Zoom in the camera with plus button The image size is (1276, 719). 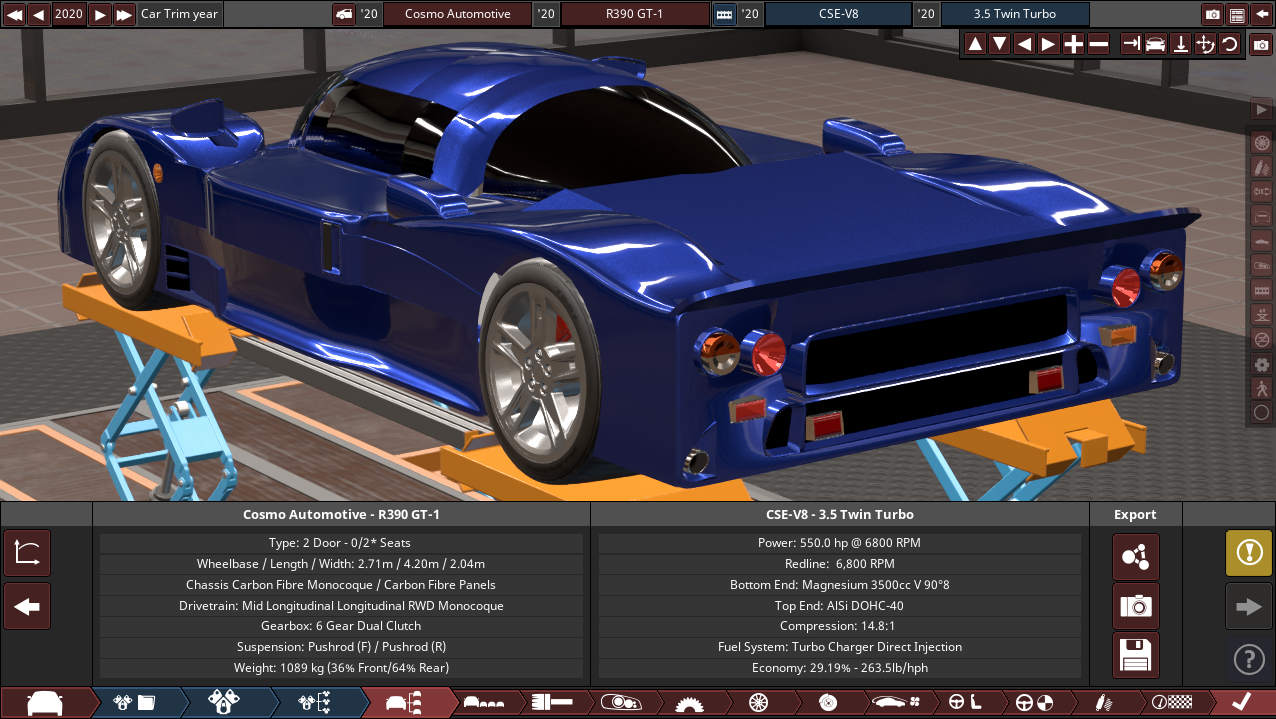point(1073,44)
